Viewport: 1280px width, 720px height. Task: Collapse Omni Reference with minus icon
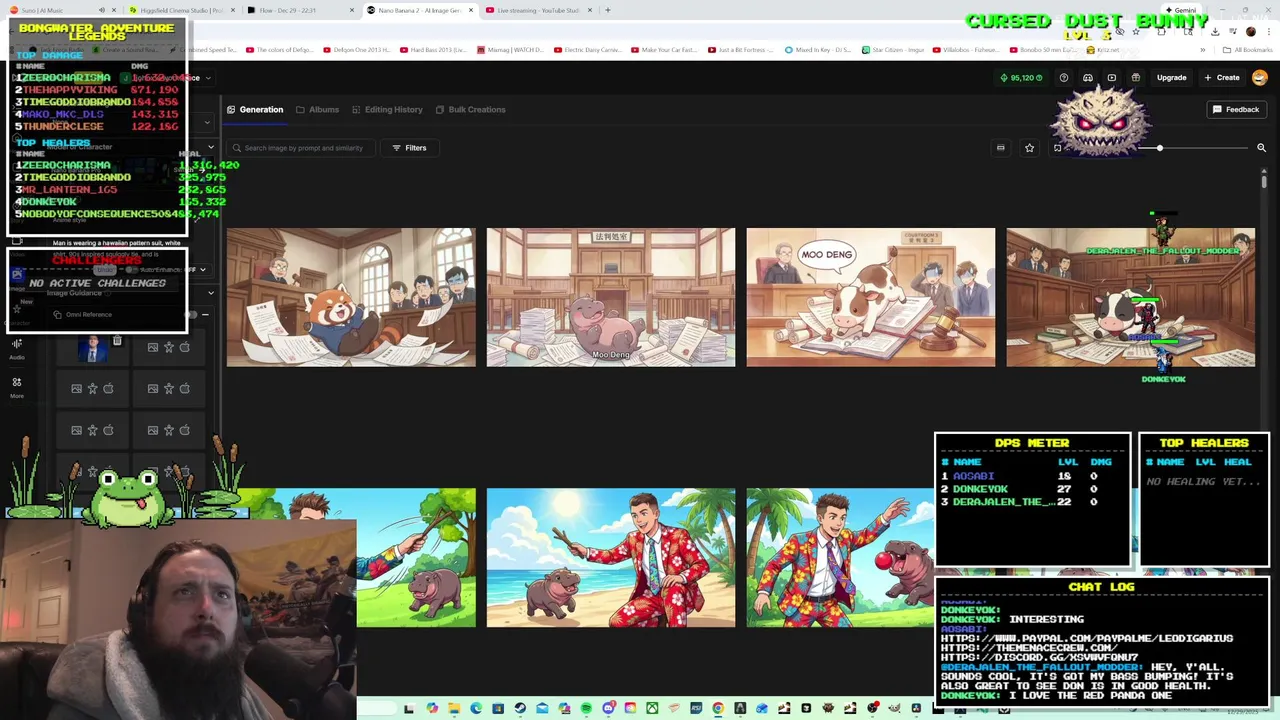205,315
